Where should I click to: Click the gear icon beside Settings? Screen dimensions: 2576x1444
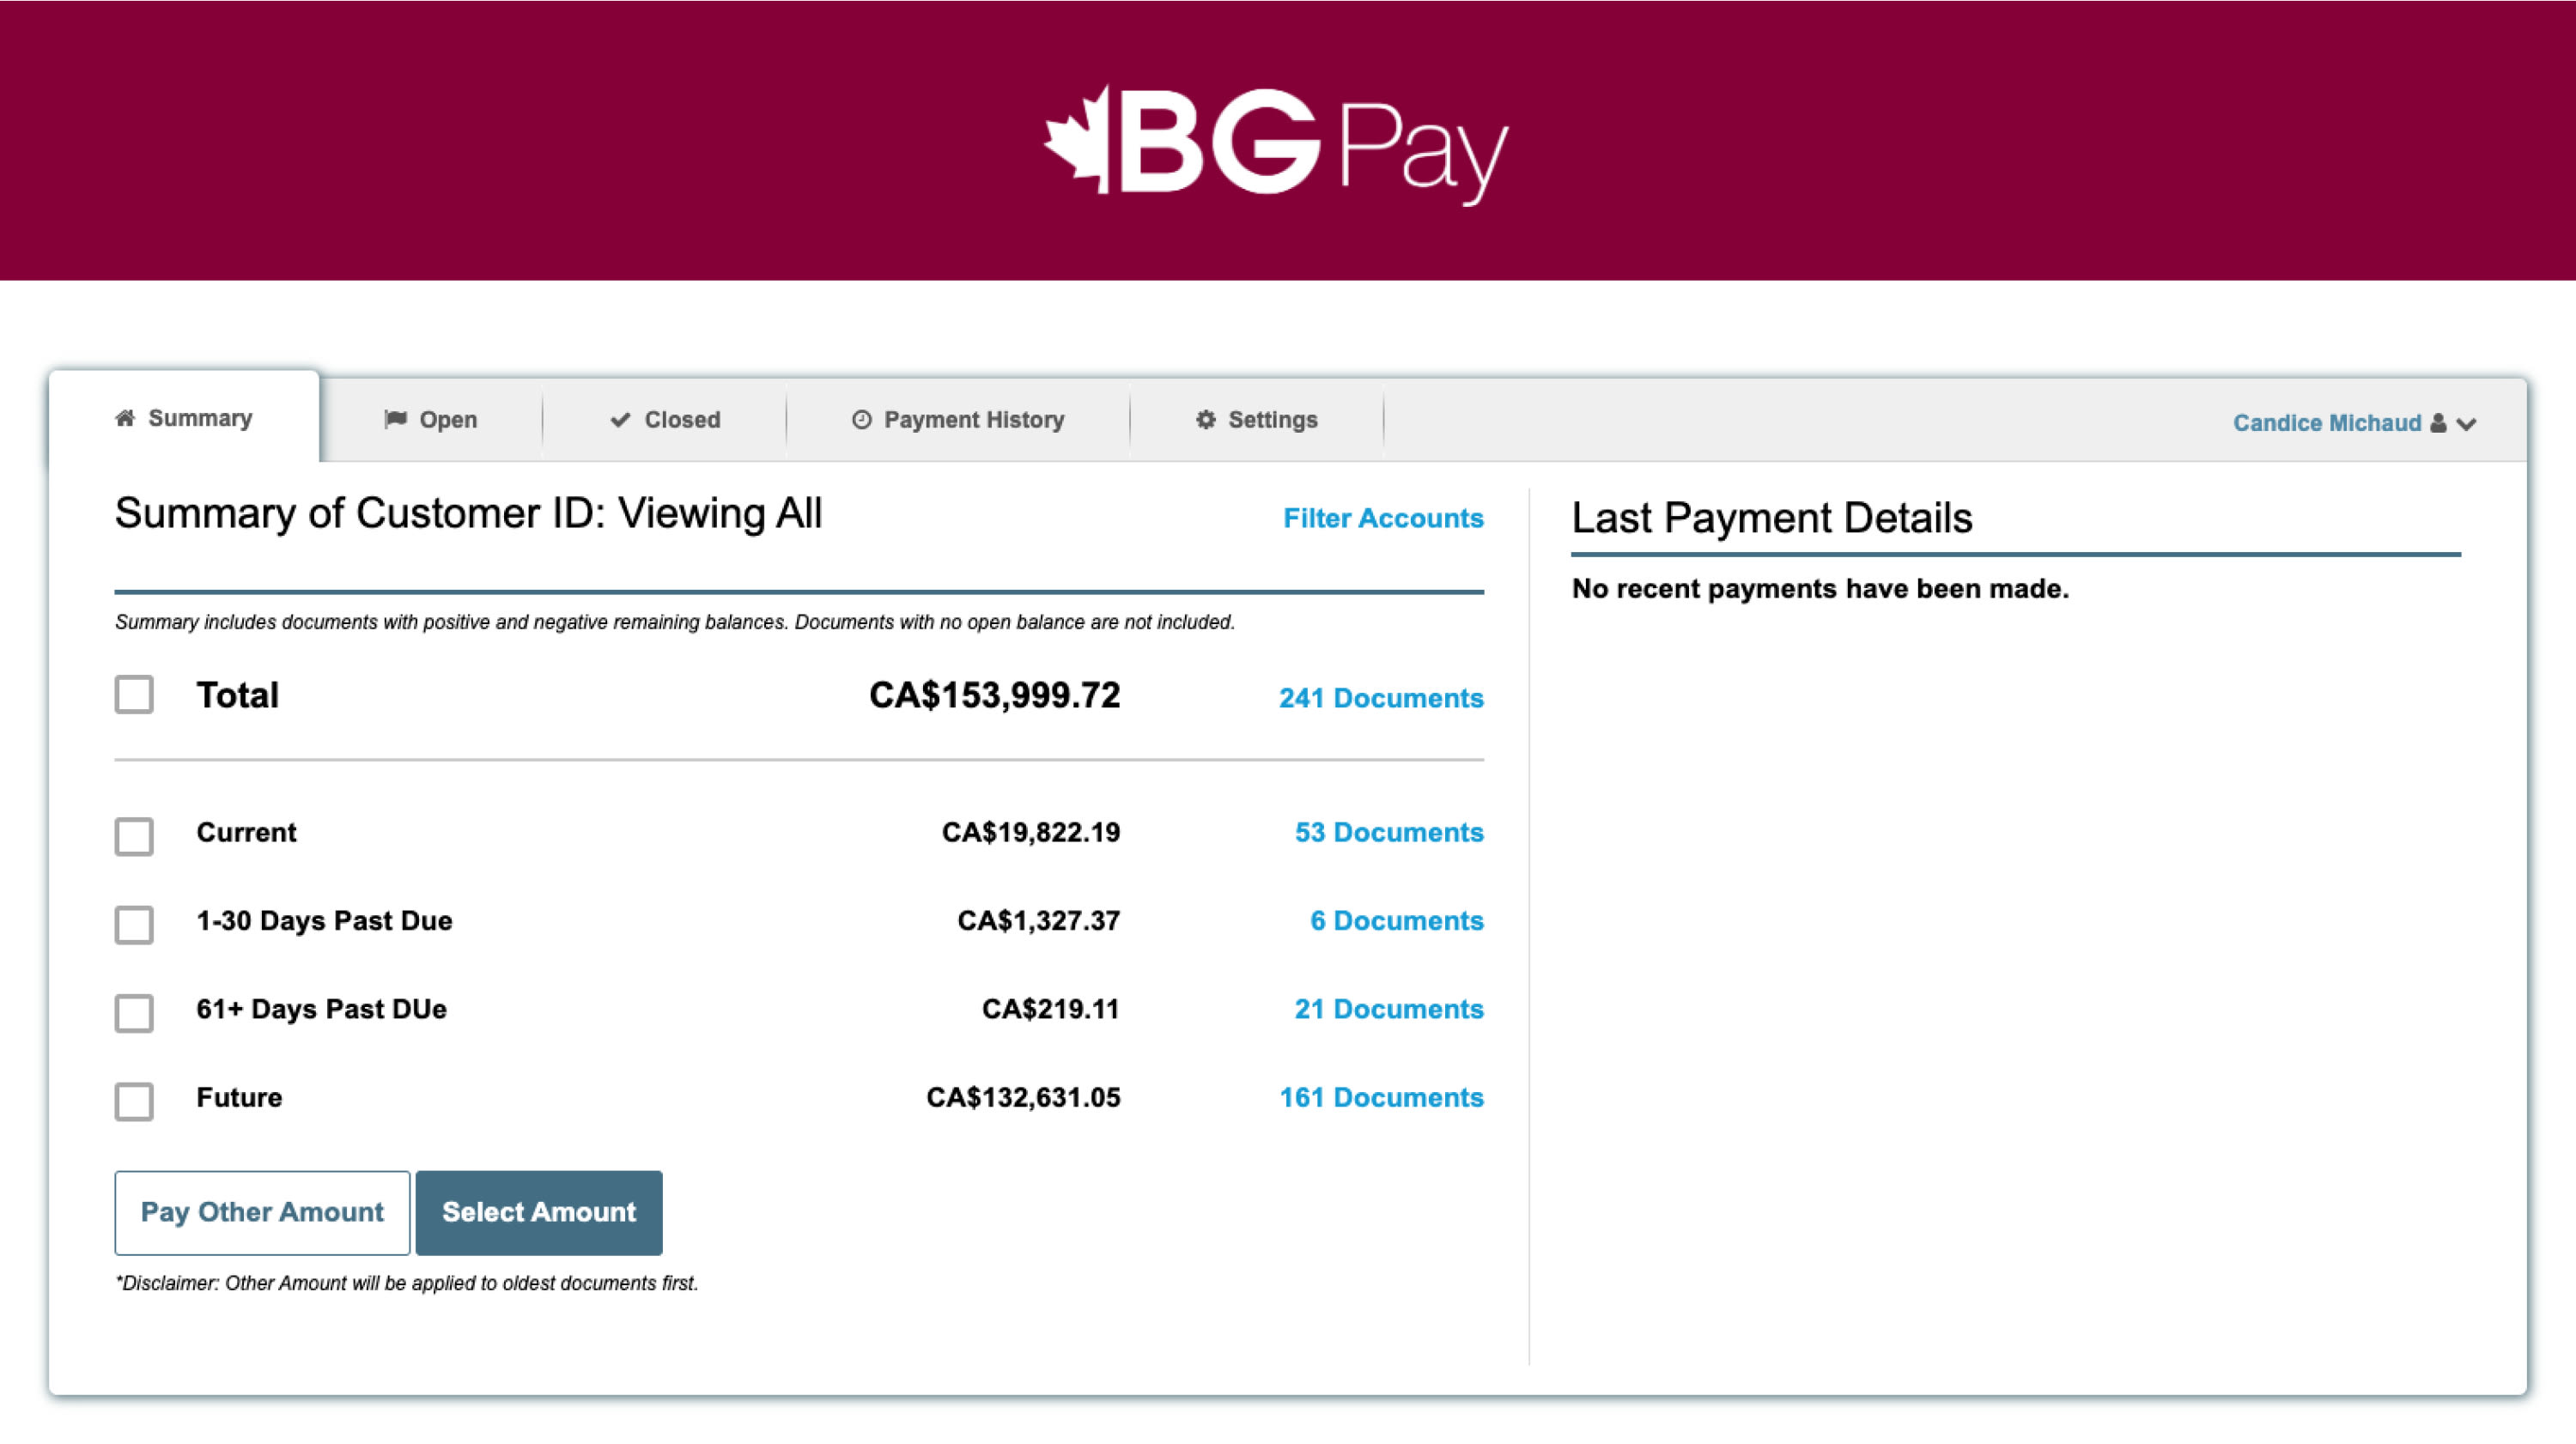1206,420
